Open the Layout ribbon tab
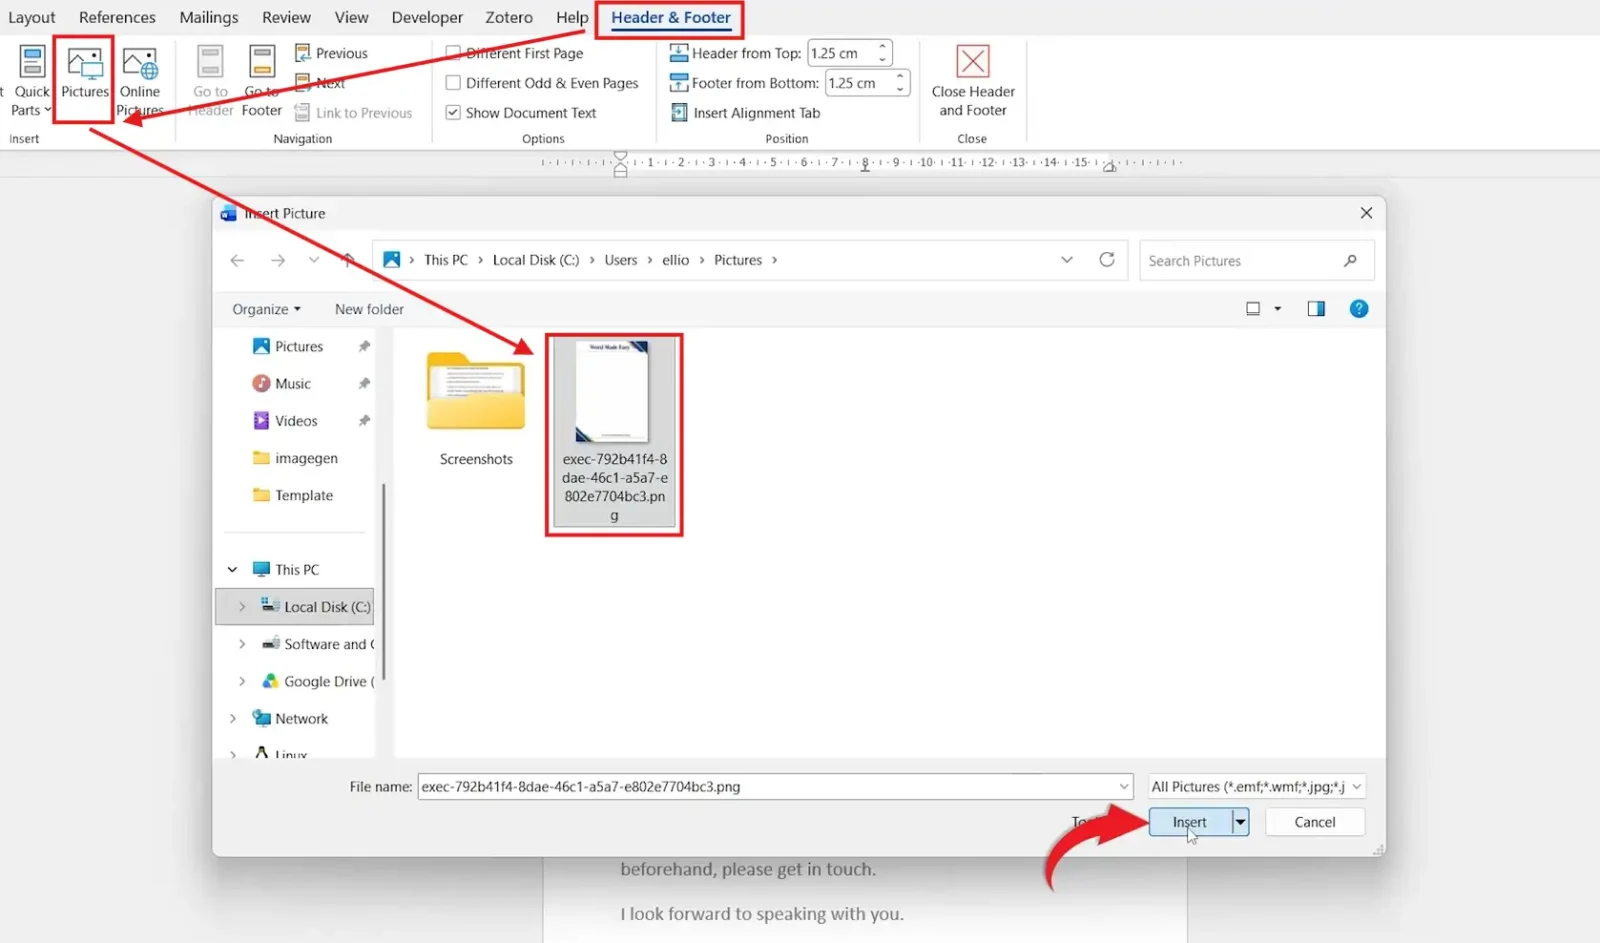The height and width of the screenshot is (943, 1600). tap(32, 17)
